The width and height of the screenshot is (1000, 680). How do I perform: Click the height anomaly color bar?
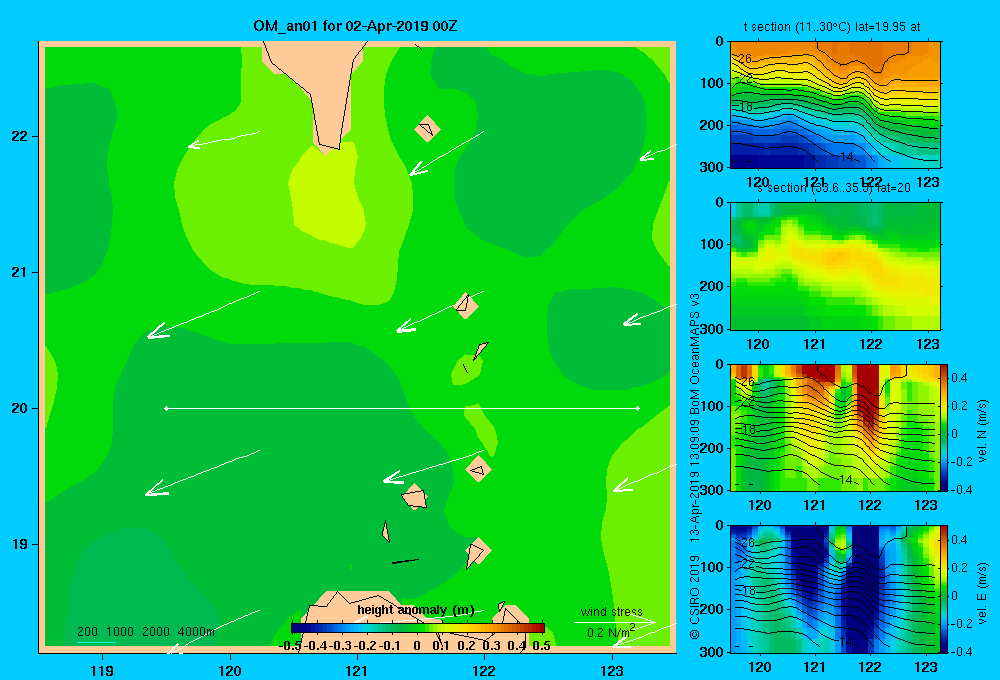(x=418, y=628)
